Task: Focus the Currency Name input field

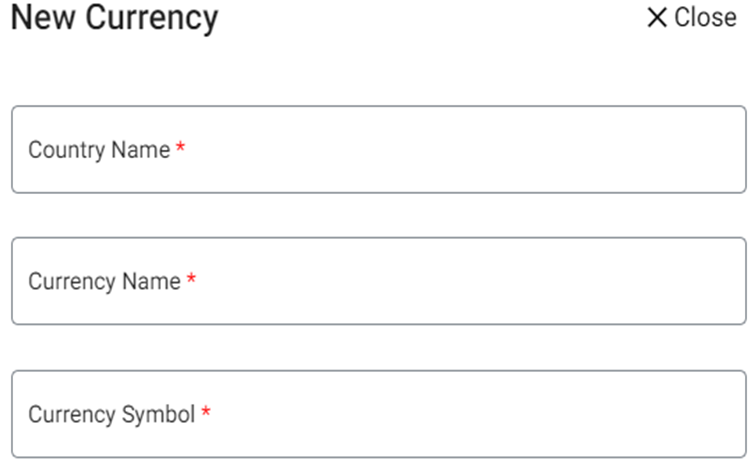Action: pos(378,281)
